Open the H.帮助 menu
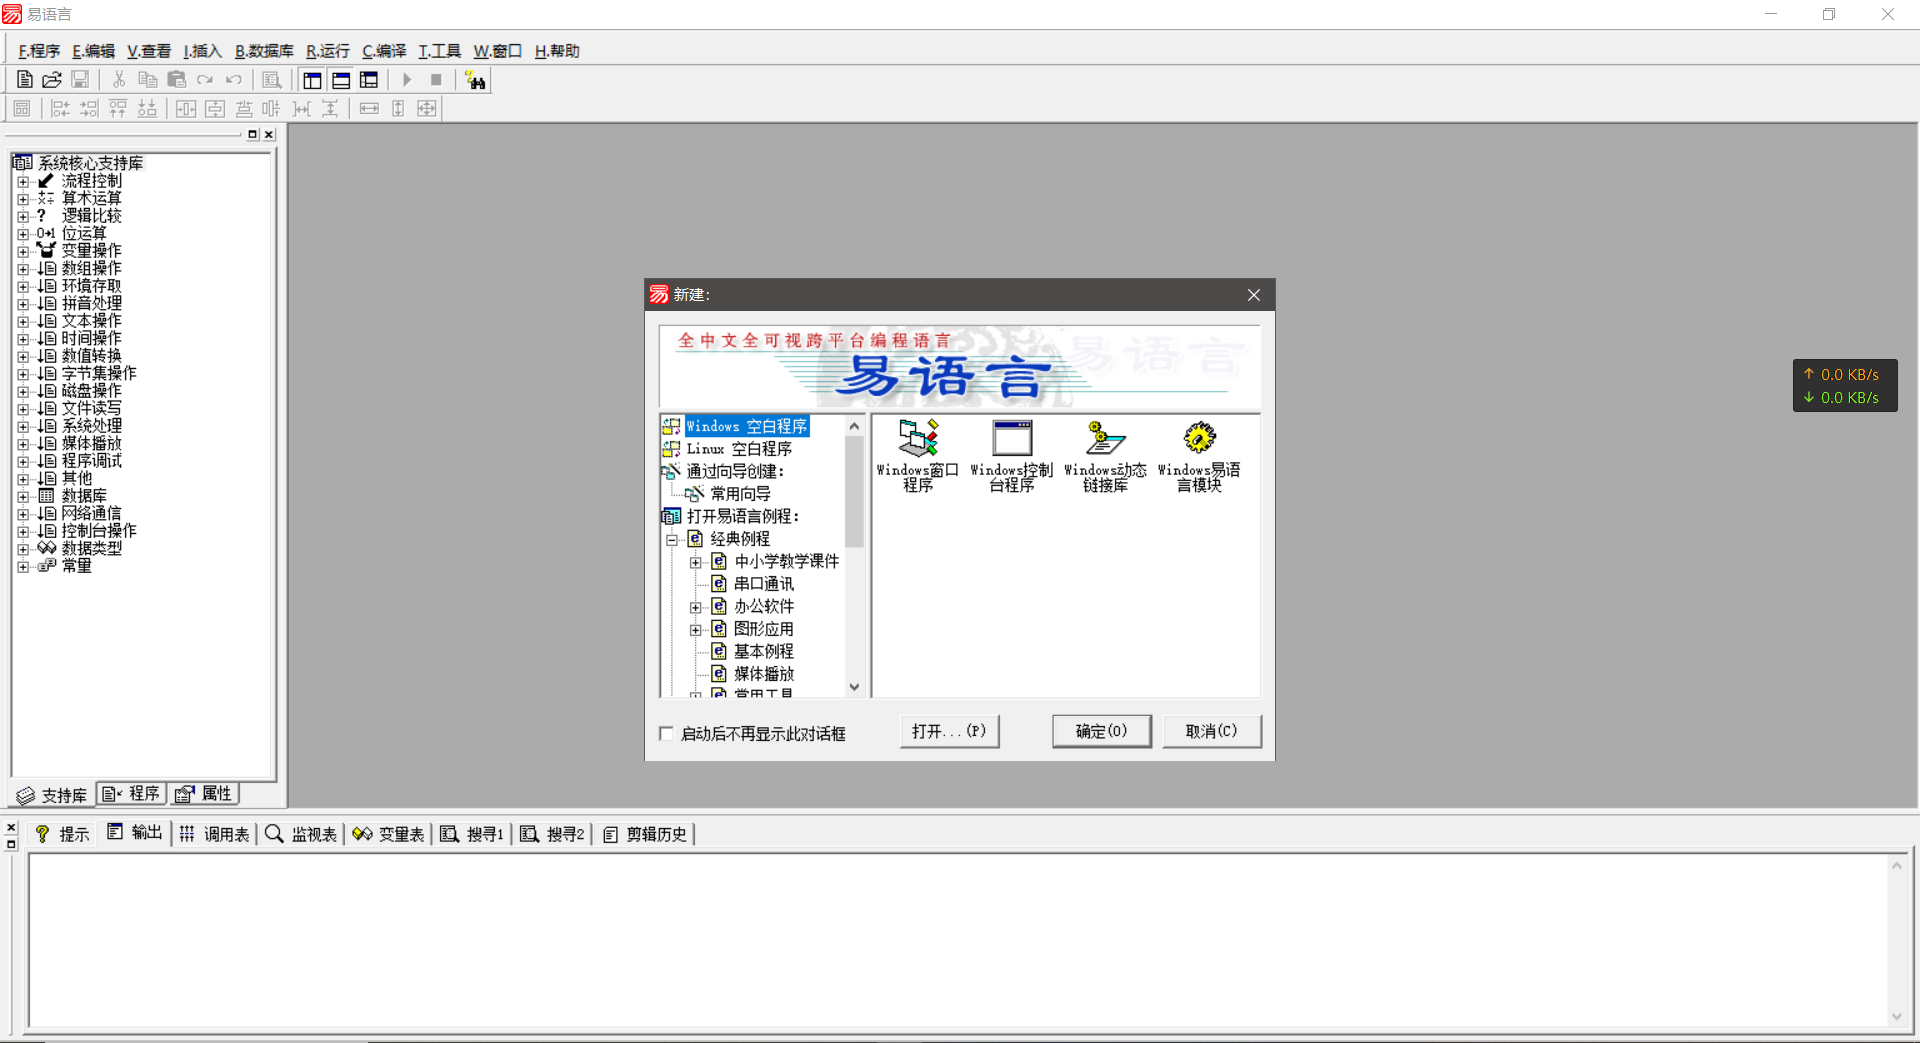 [557, 51]
